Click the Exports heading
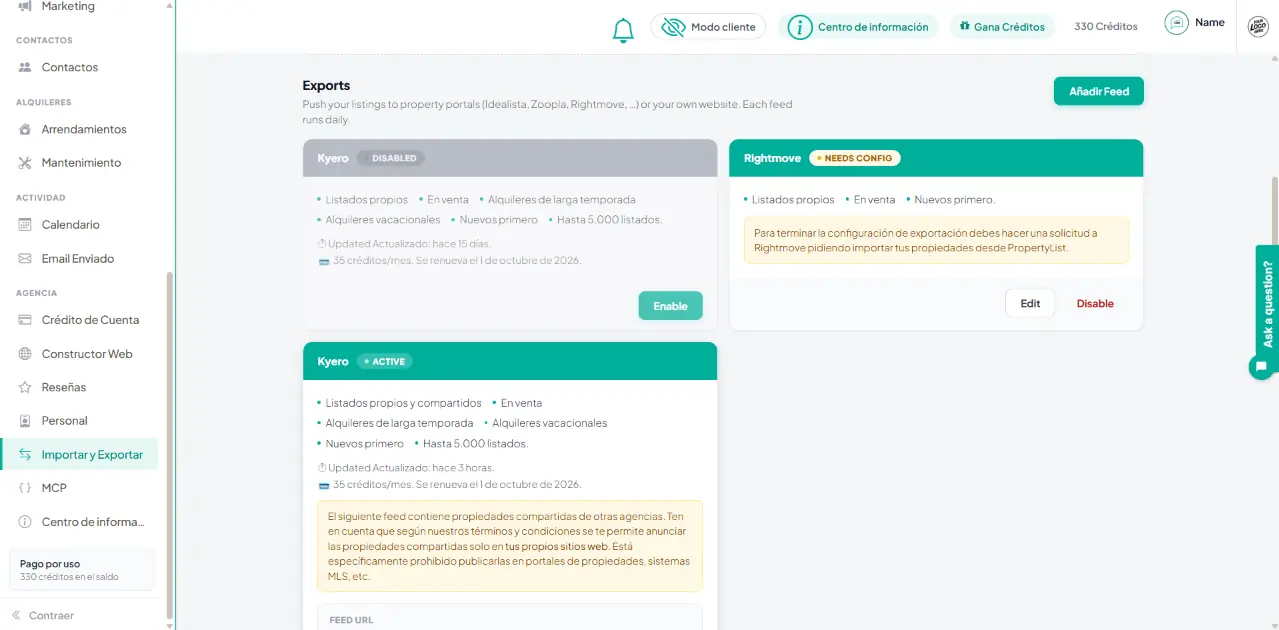This screenshot has width=1279, height=630. pos(326,86)
